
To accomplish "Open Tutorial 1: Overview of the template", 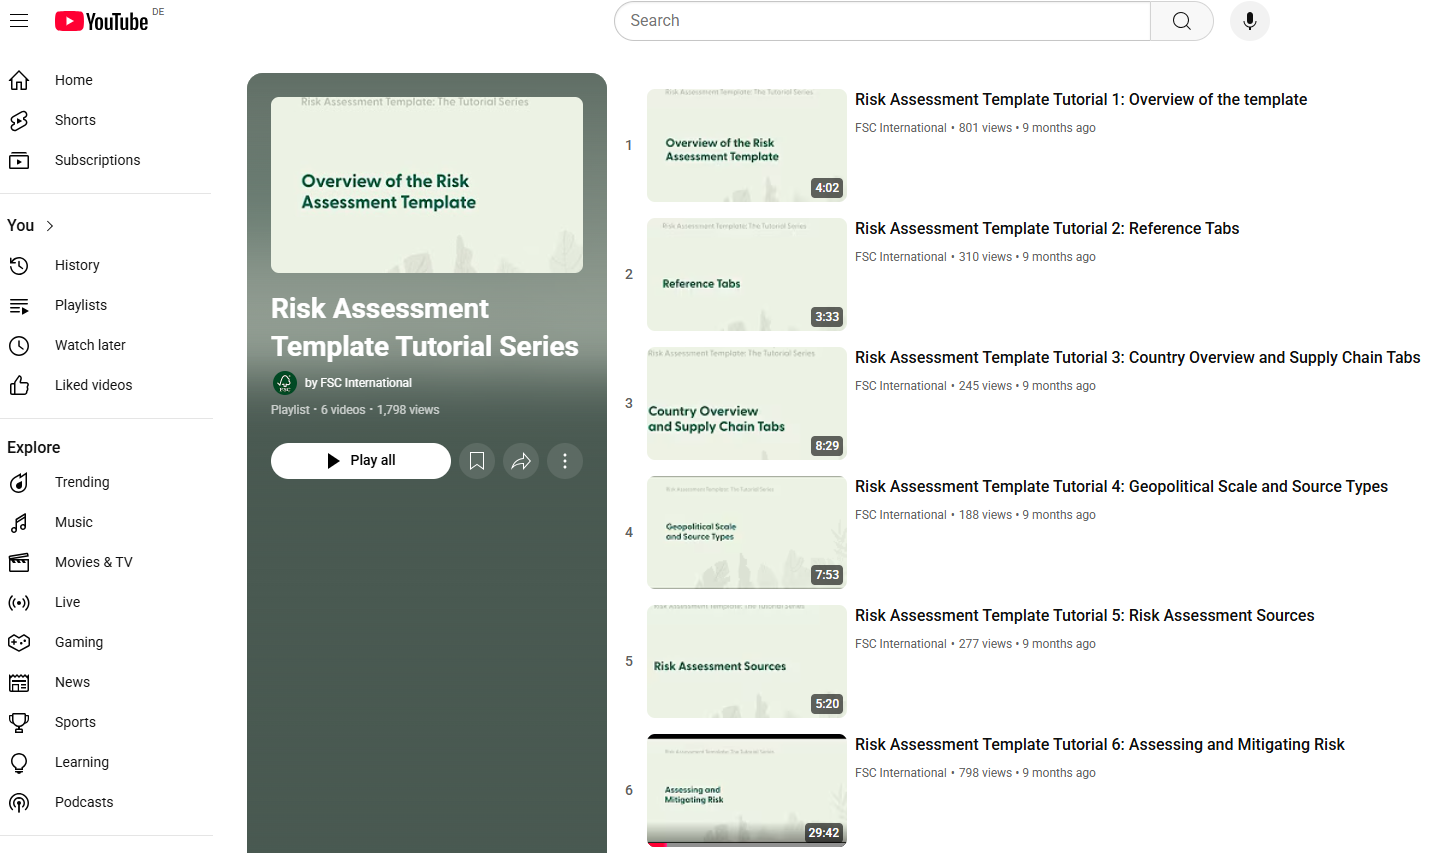I will coord(1081,100).
